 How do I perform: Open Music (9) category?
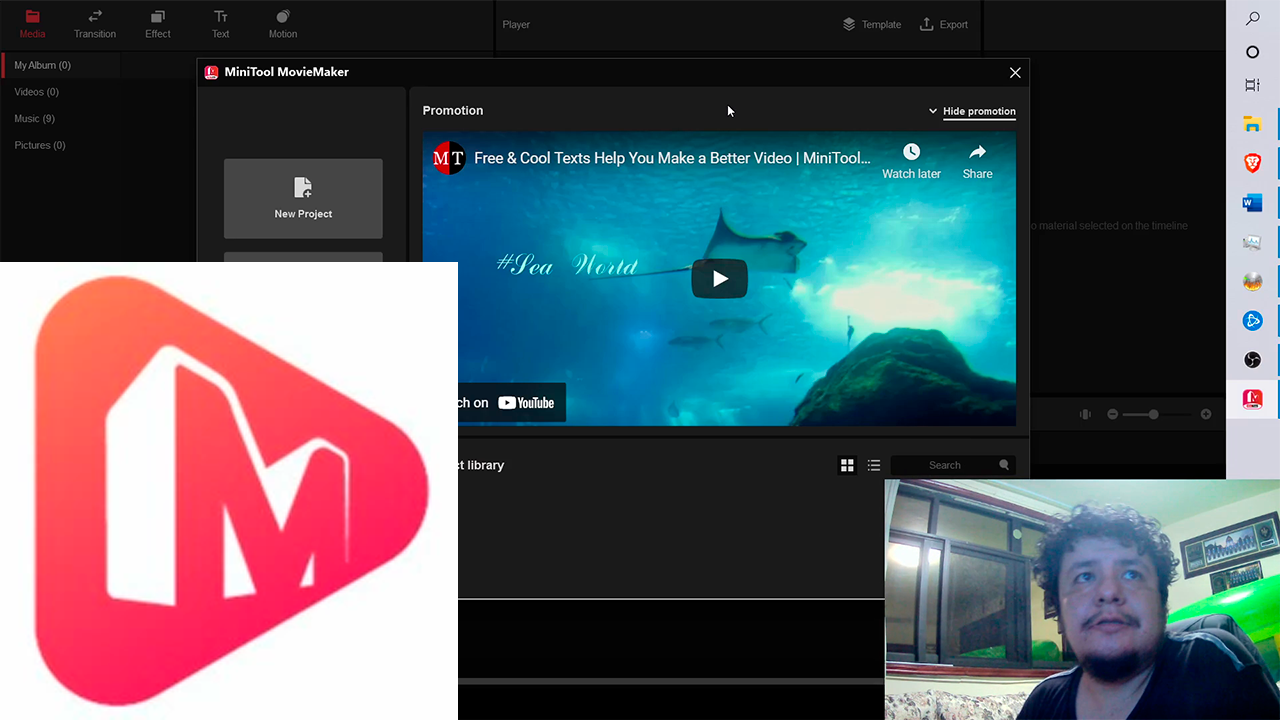click(34, 119)
